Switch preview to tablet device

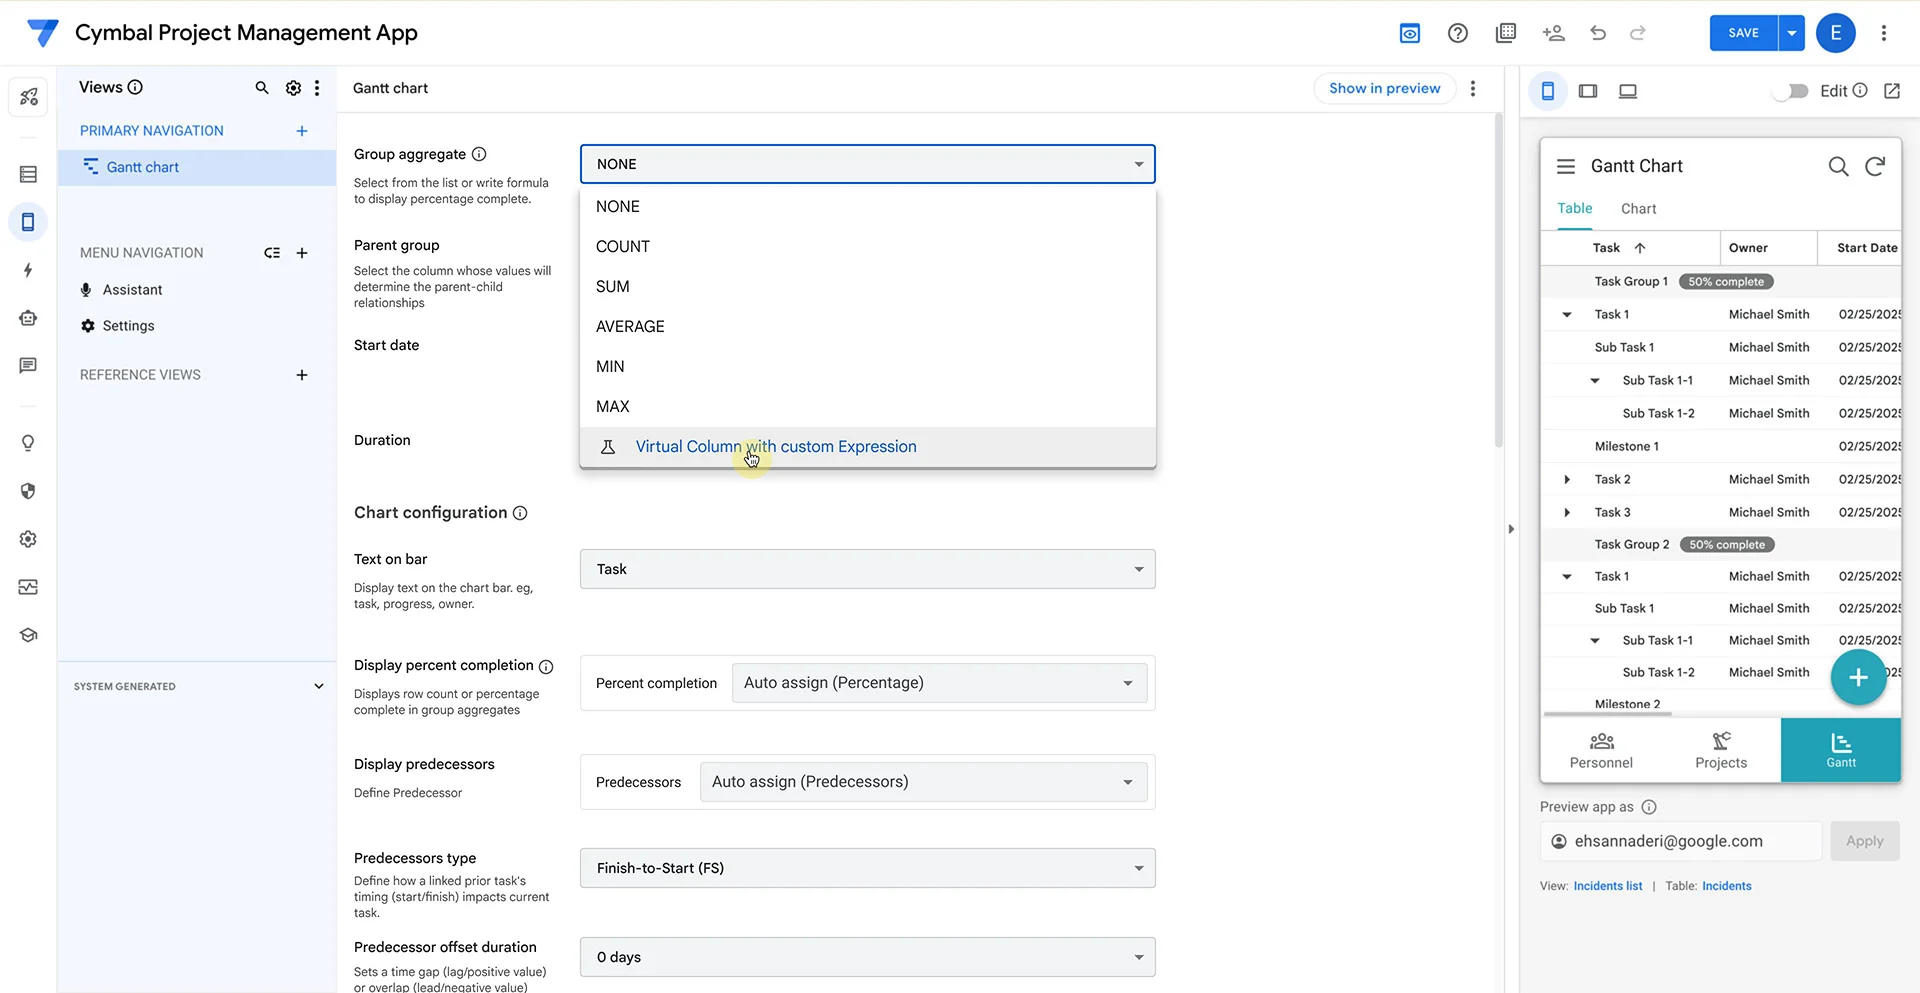coord(1588,91)
